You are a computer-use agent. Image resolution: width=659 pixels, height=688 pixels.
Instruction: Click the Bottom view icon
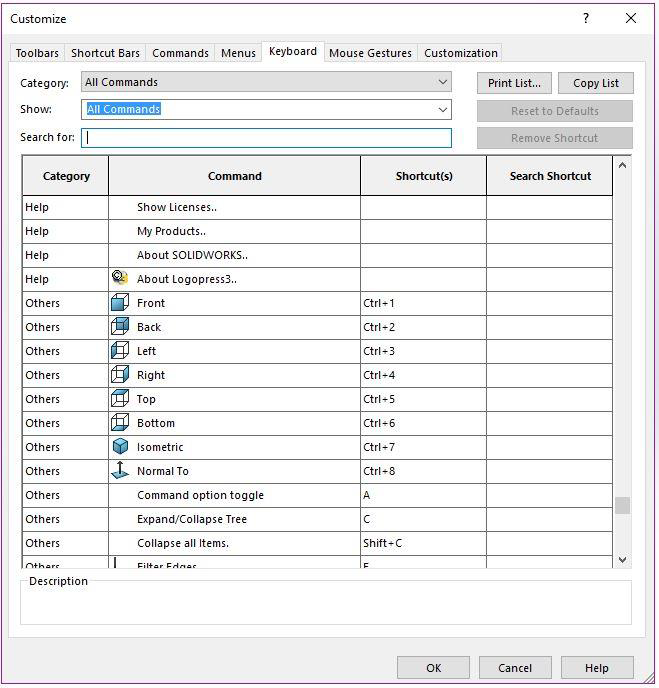[x=120, y=423]
